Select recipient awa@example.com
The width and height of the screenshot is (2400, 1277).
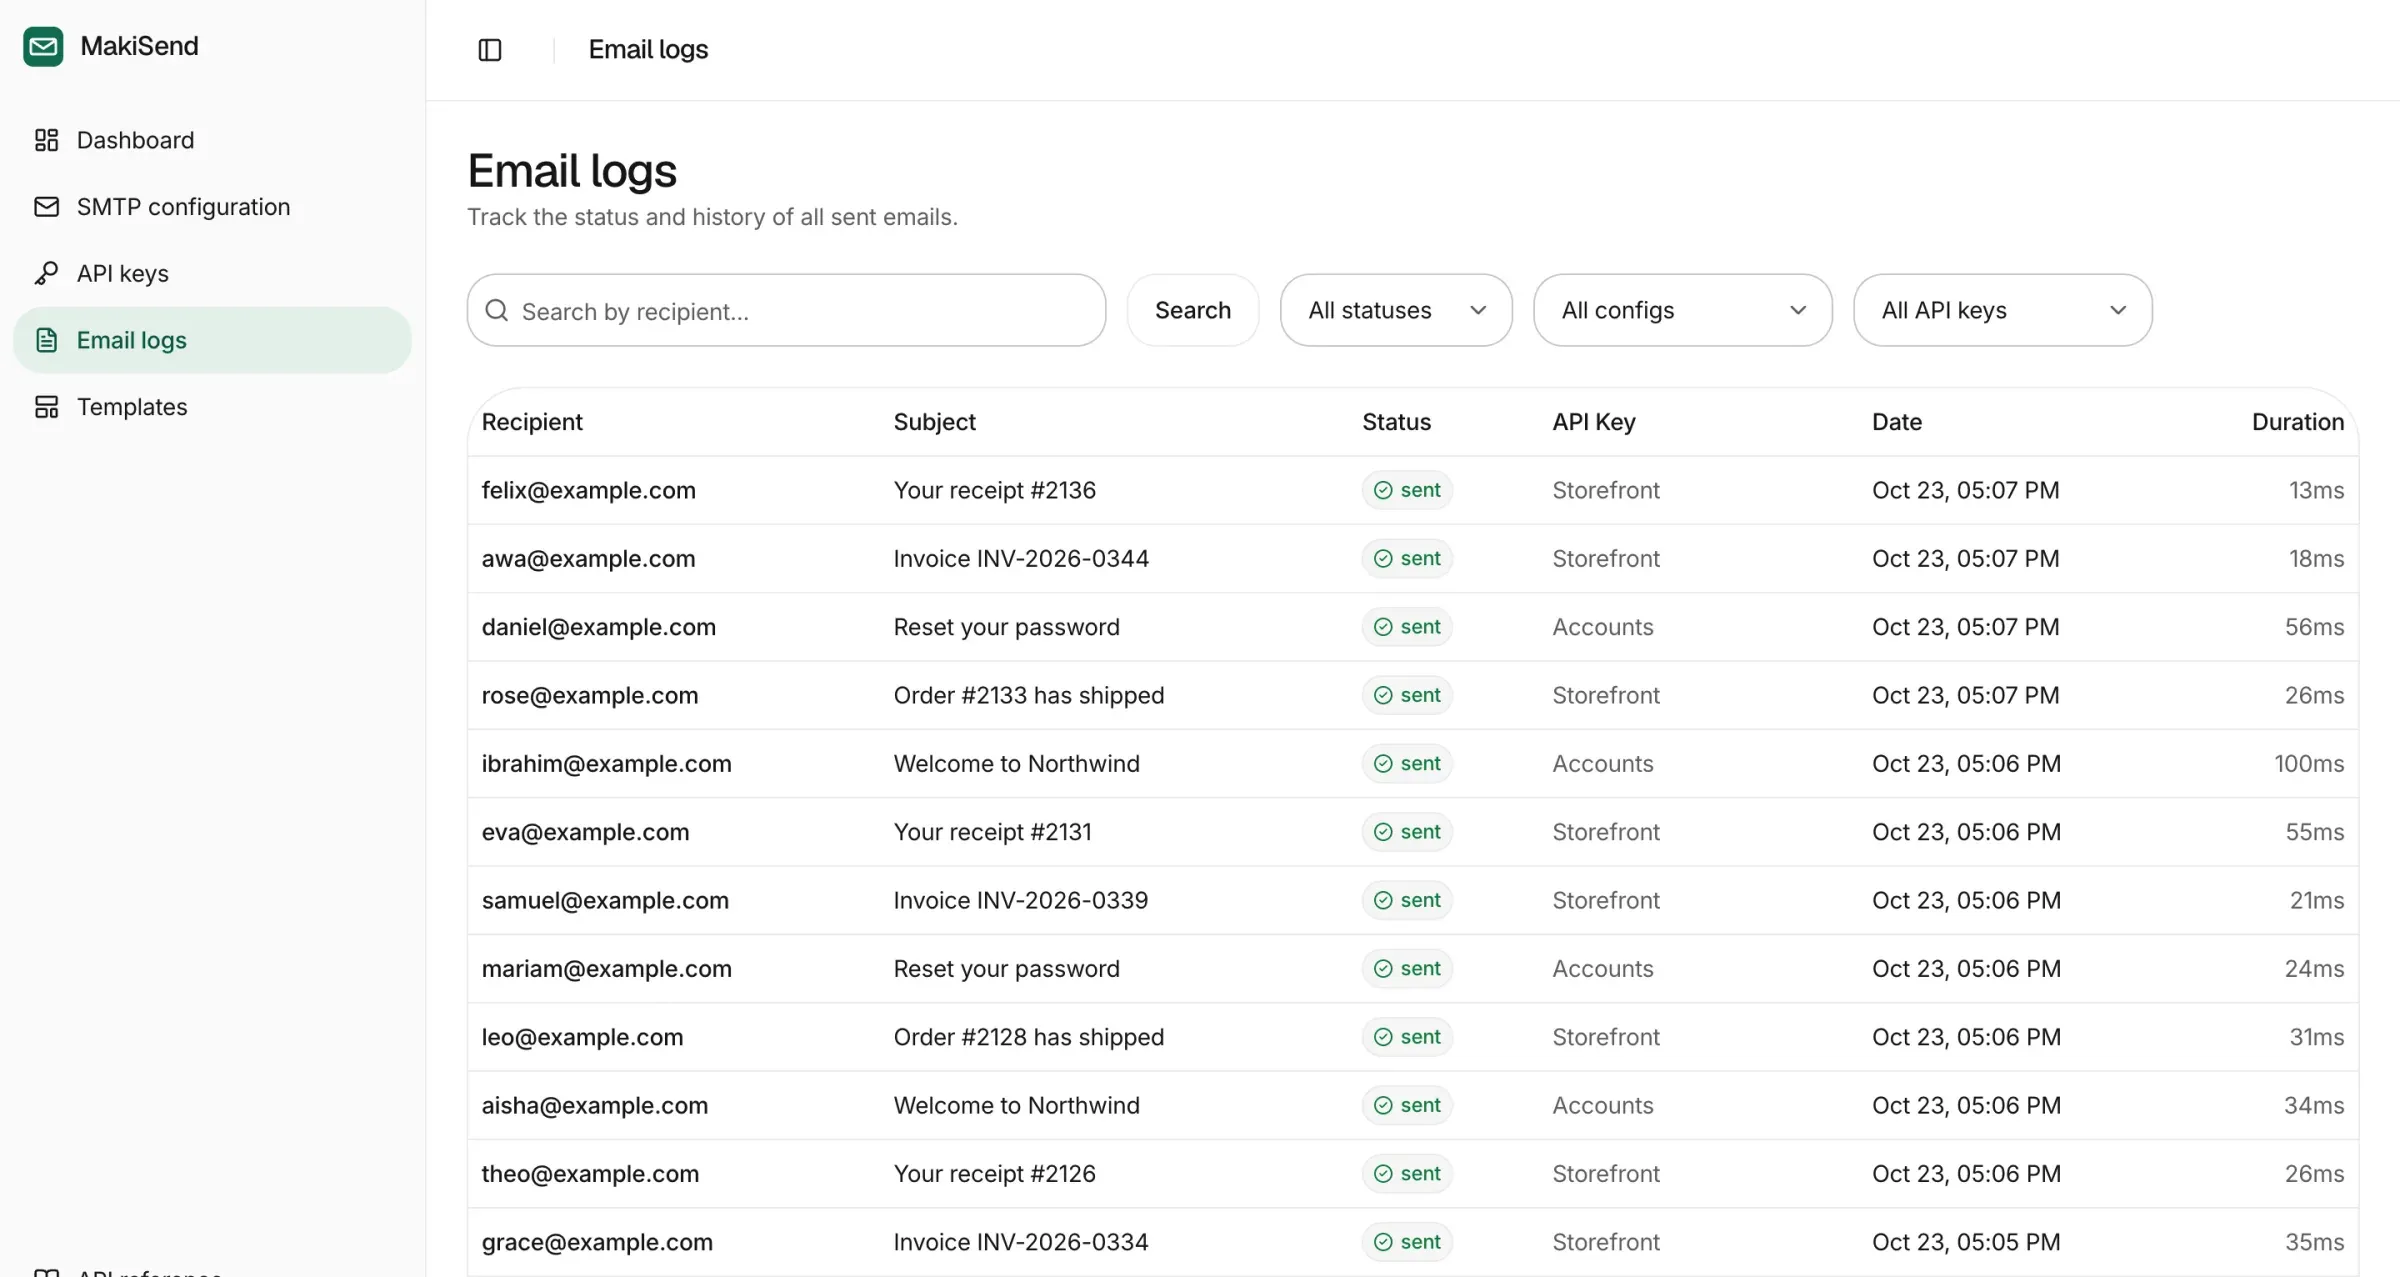(588, 559)
